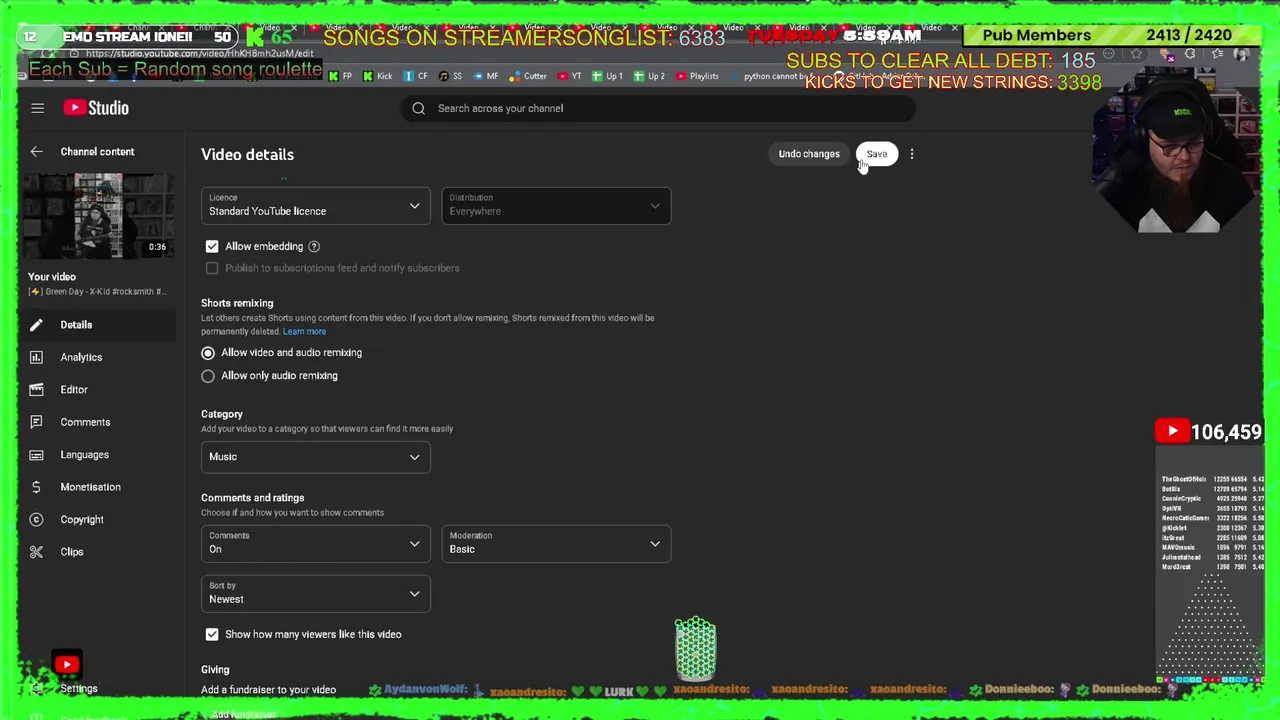Open the Kick bookmark in bookmarks bar
The height and width of the screenshot is (720, 1280).
coord(378,76)
